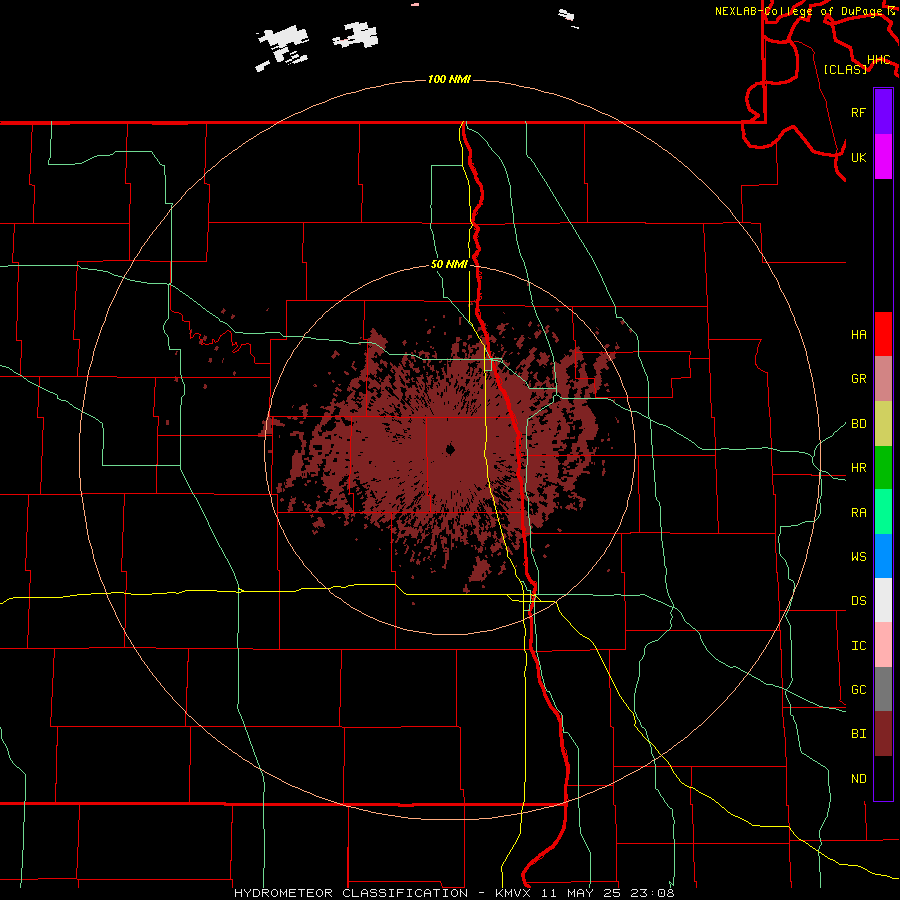Click the GC gray legend color swatch

click(883, 689)
